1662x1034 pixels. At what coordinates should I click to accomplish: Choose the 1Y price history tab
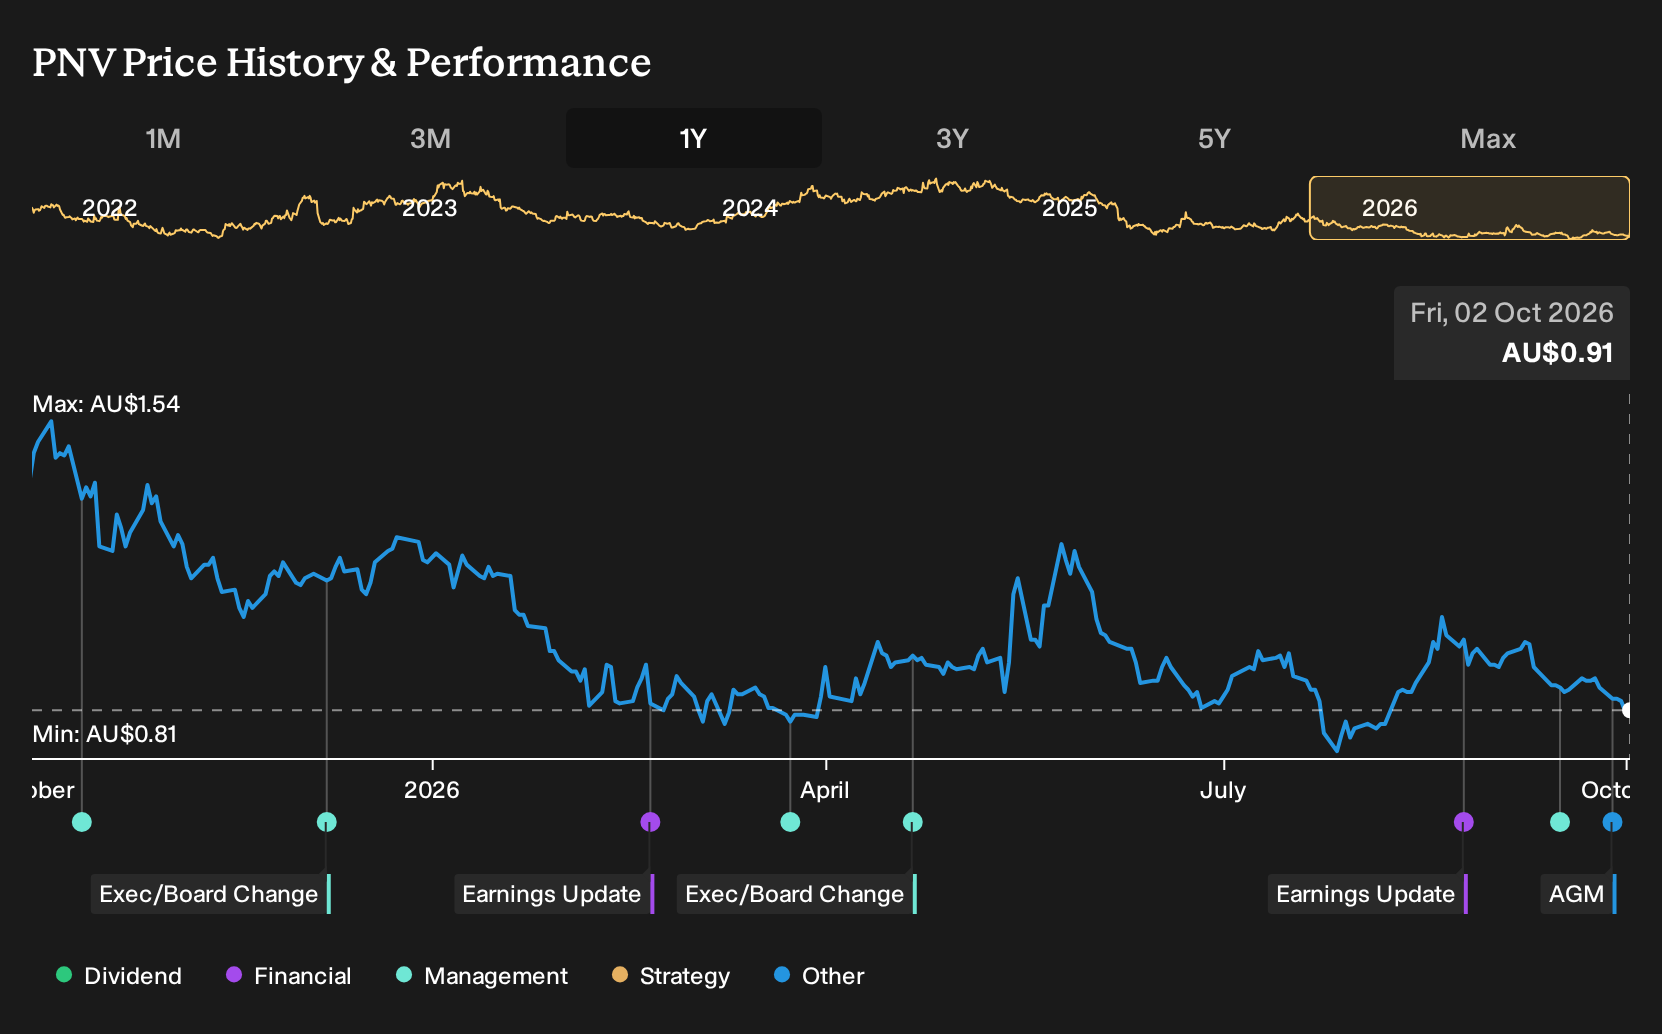point(694,138)
